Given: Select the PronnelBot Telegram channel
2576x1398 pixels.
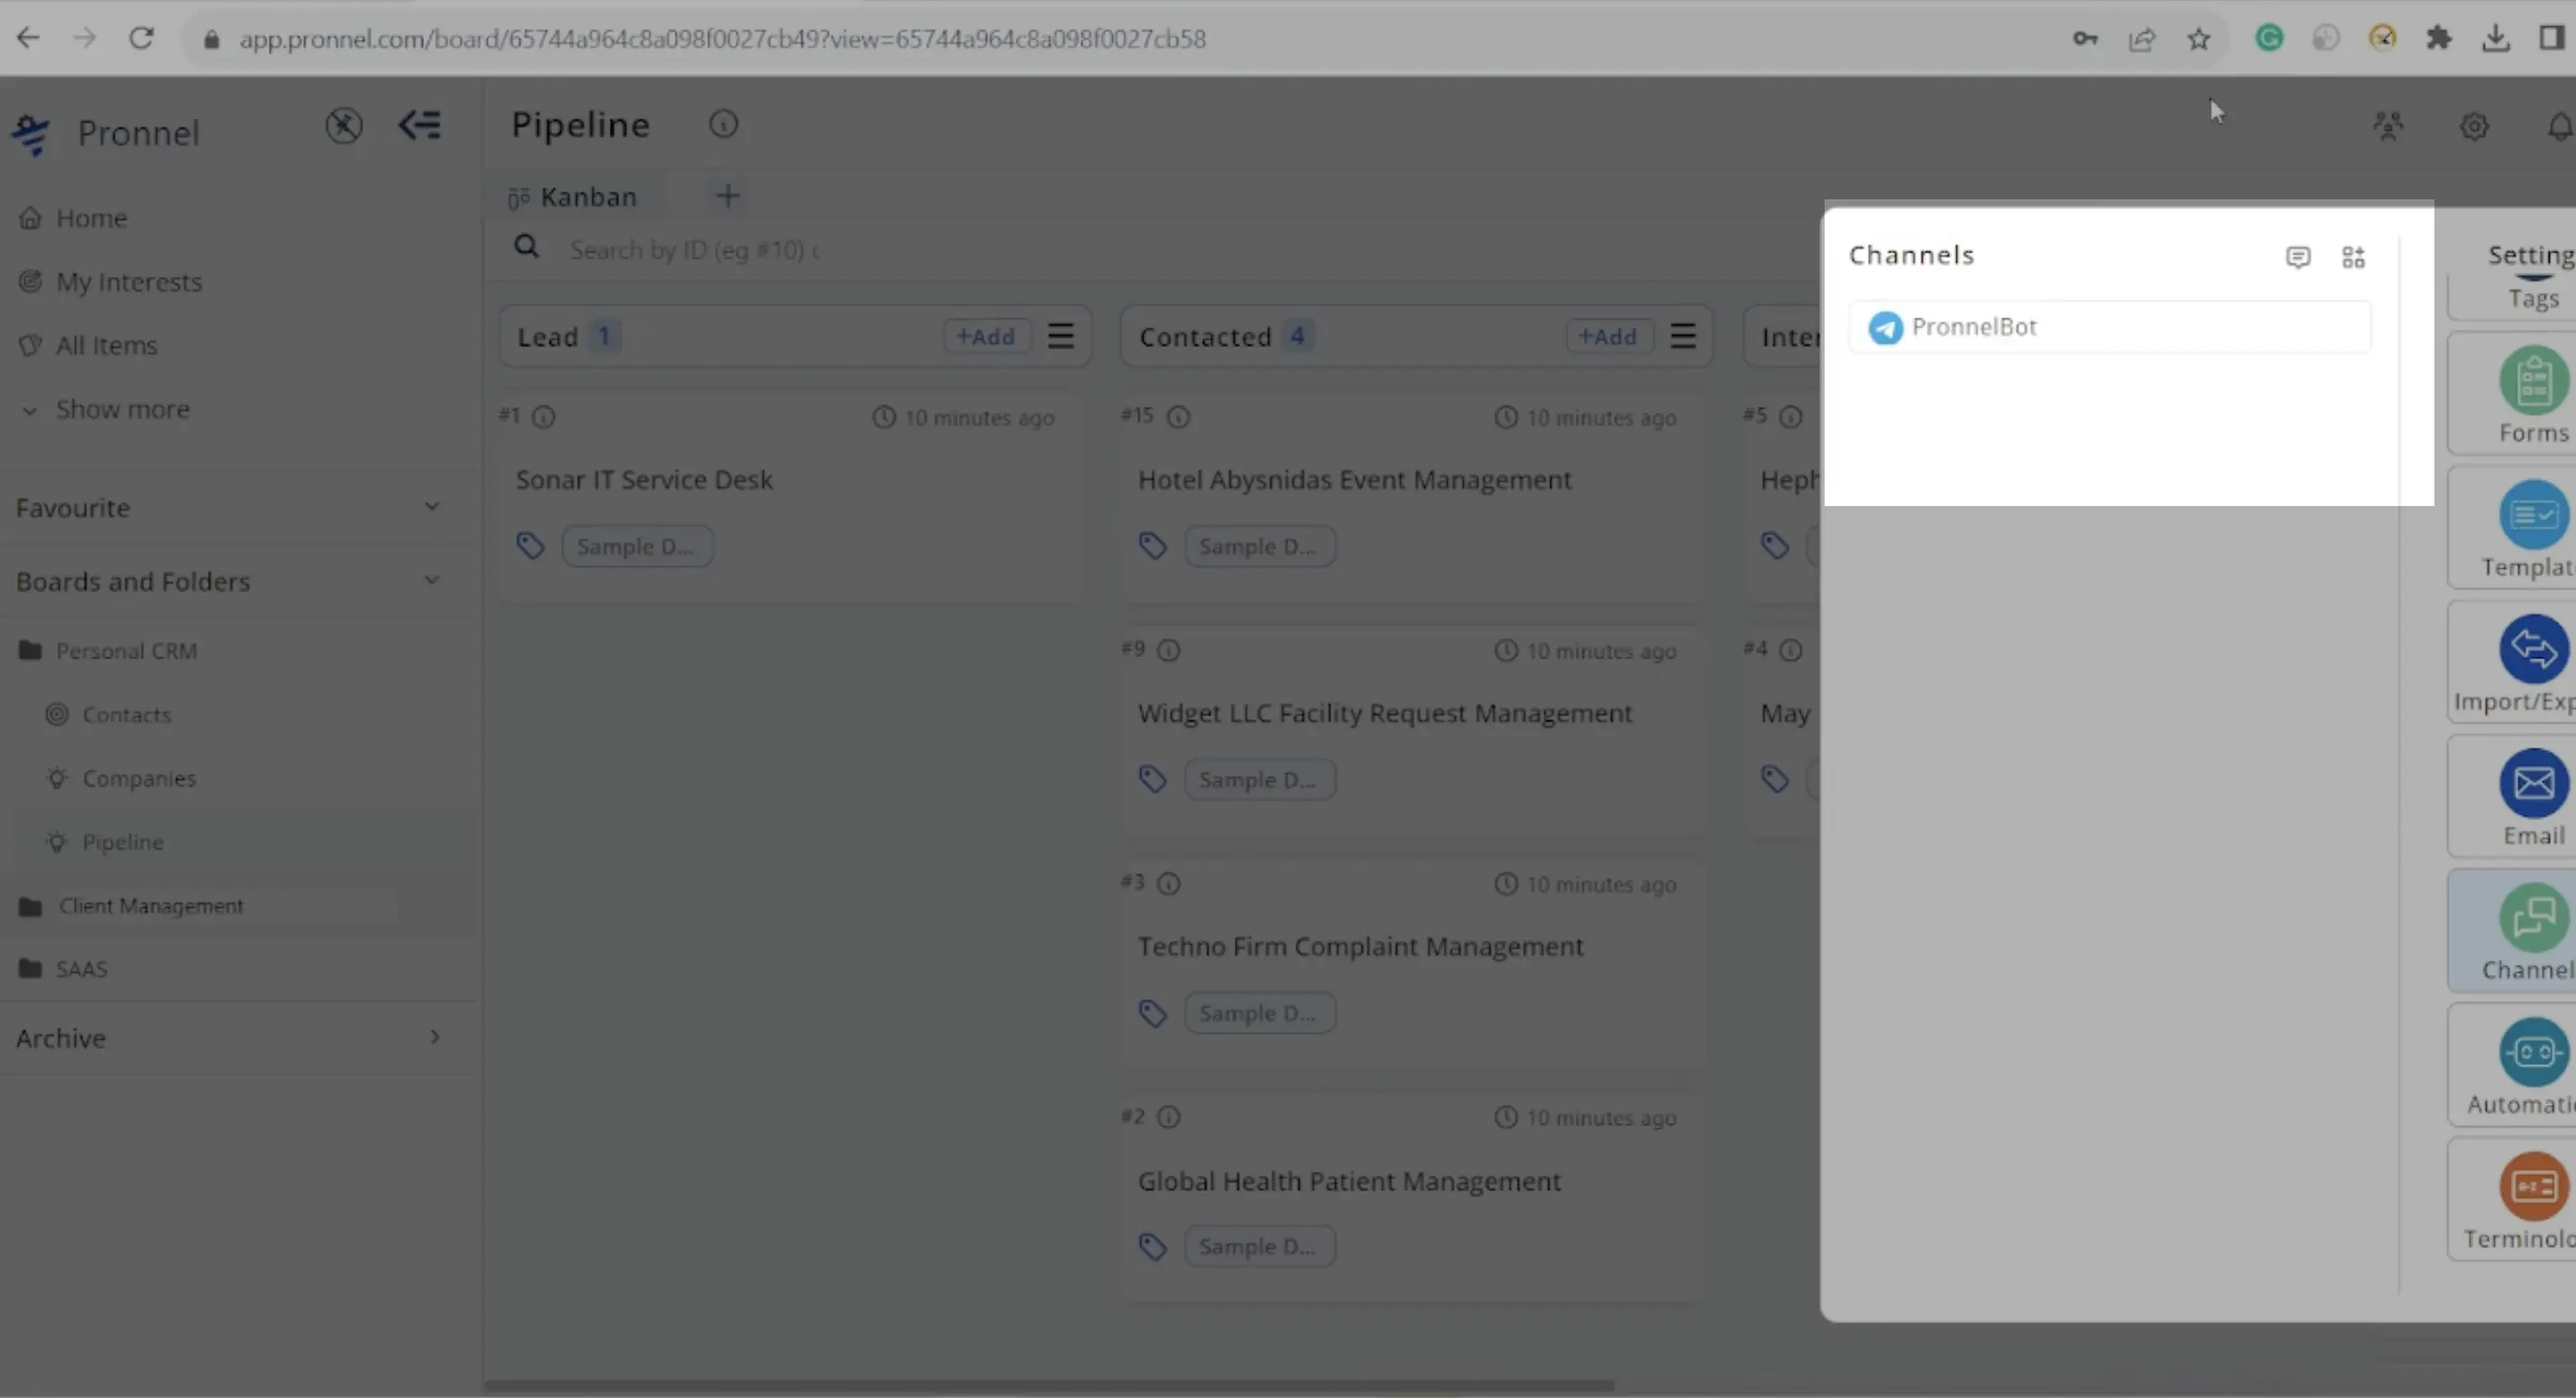Looking at the screenshot, I should coord(2109,327).
